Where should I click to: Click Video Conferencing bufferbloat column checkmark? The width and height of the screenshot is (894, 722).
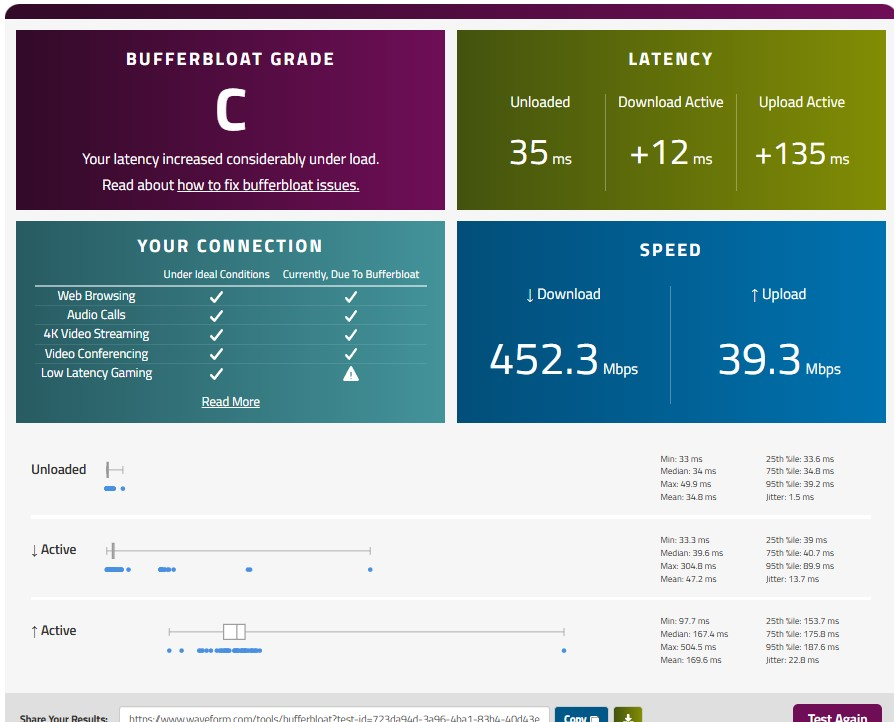(x=351, y=354)
